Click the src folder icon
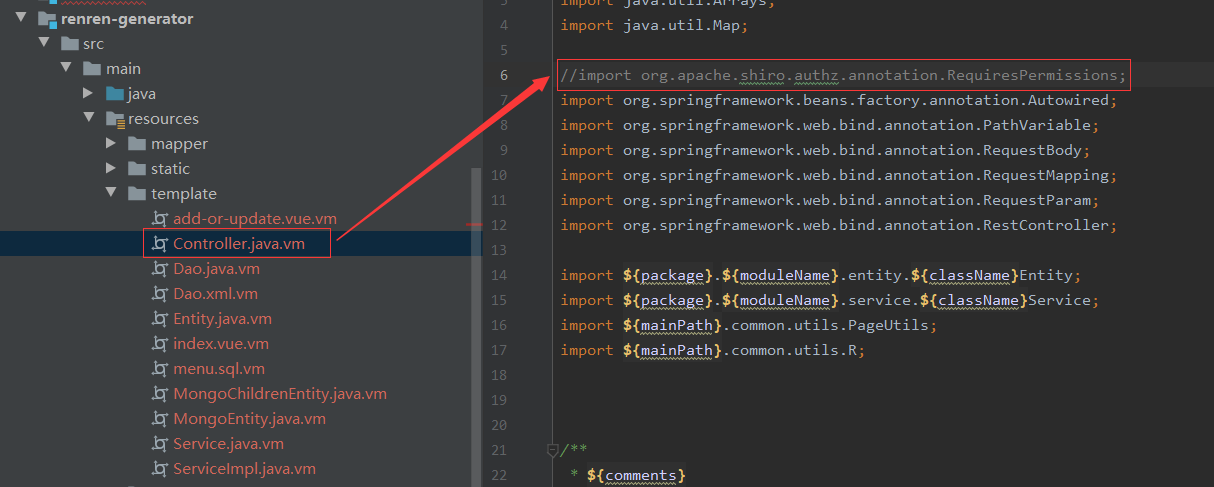The width and height of the screenshot is (1214, 487). [x=69, y=44]
